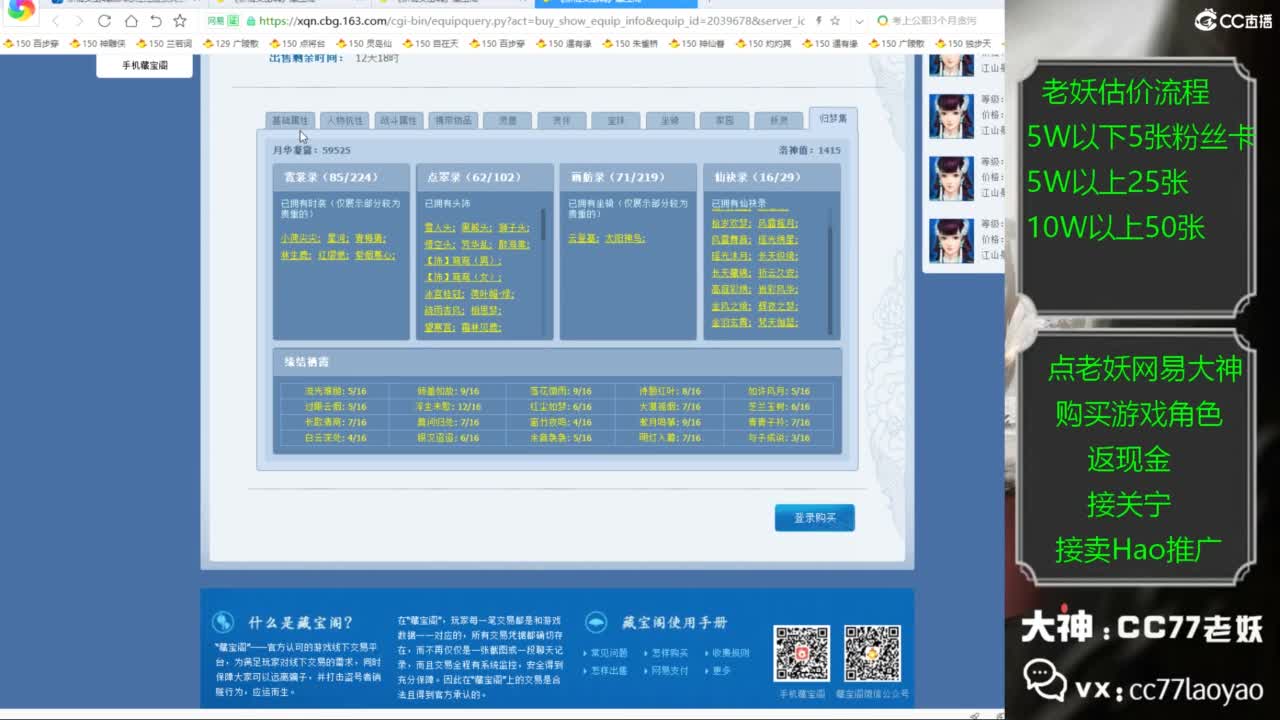Open the 更多 footer link
1280x720 pixels.
click(720, 670)
